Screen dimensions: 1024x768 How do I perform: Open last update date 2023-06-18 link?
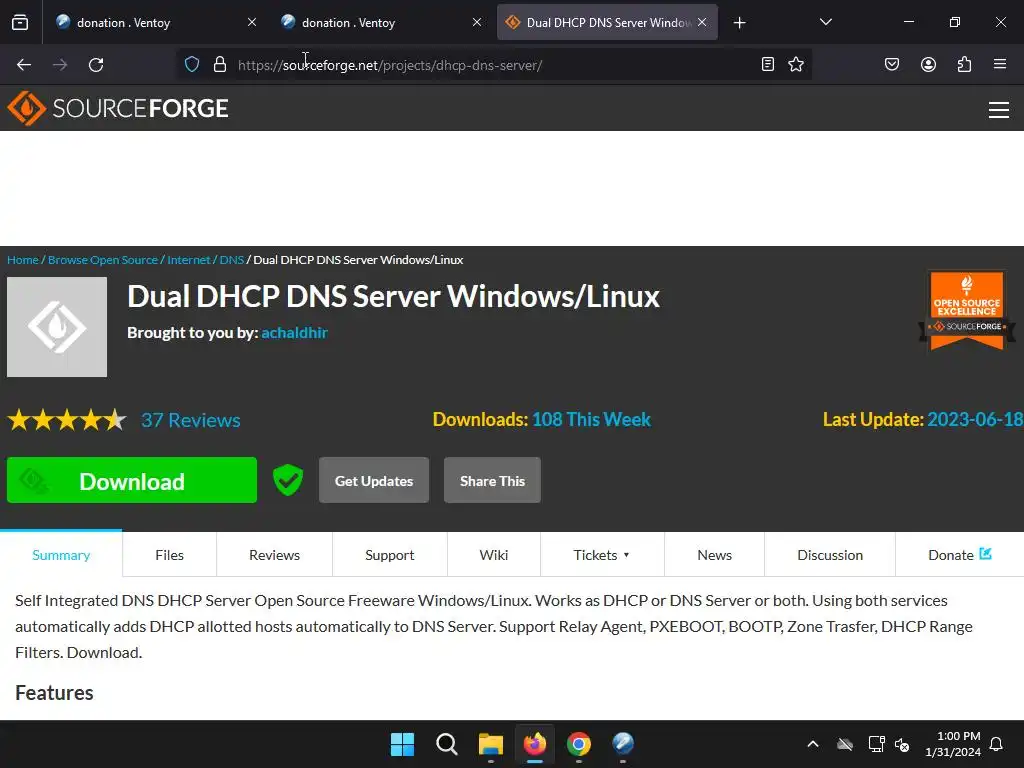coord(975,419)
